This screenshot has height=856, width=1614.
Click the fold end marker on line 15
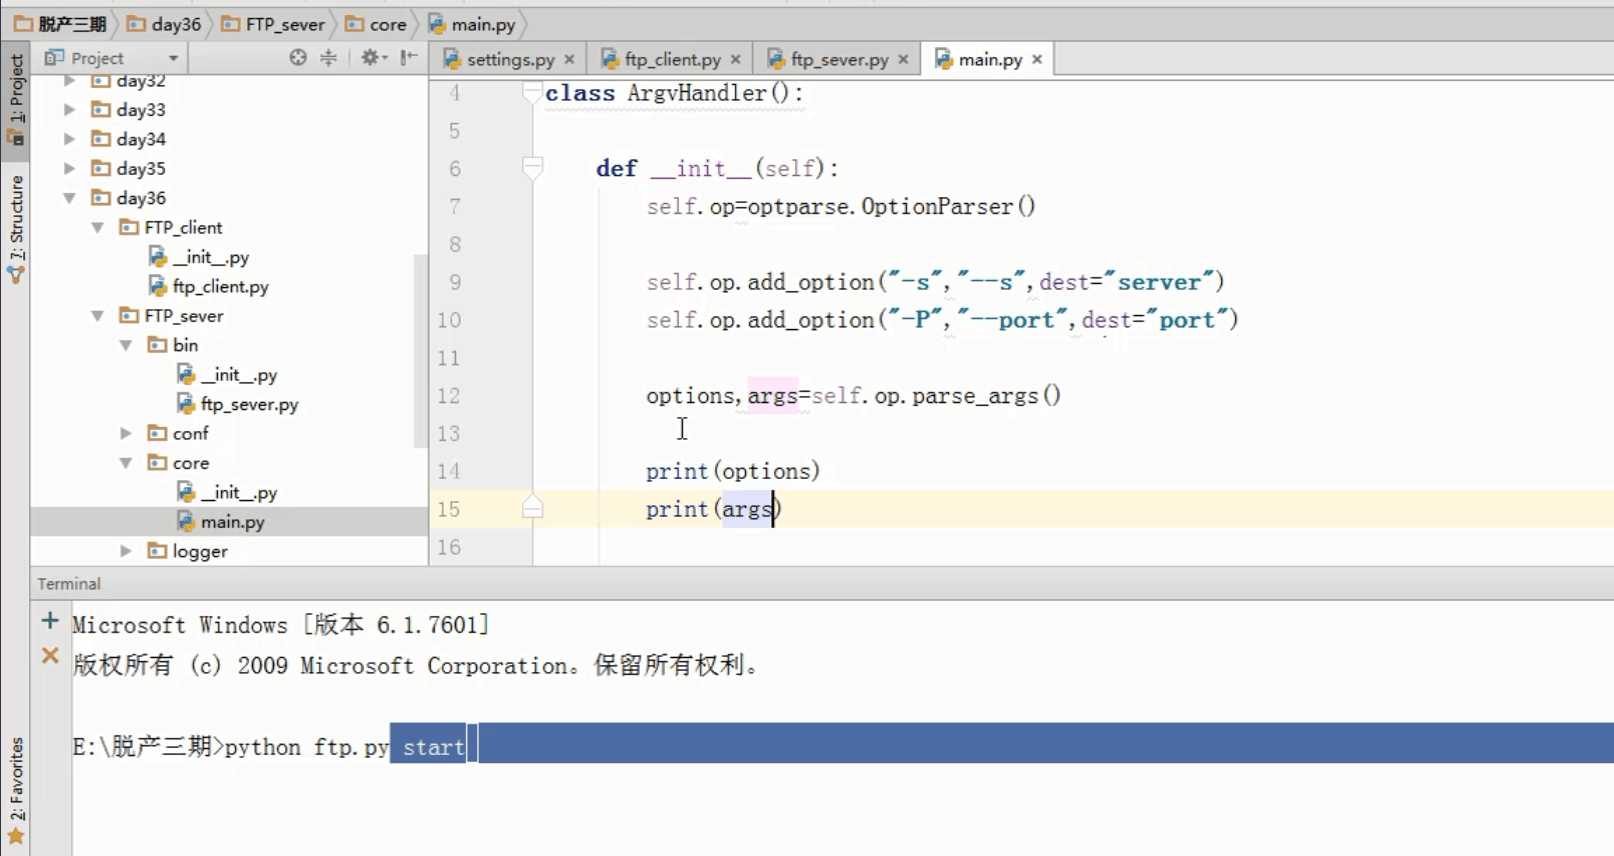(532, 508)
